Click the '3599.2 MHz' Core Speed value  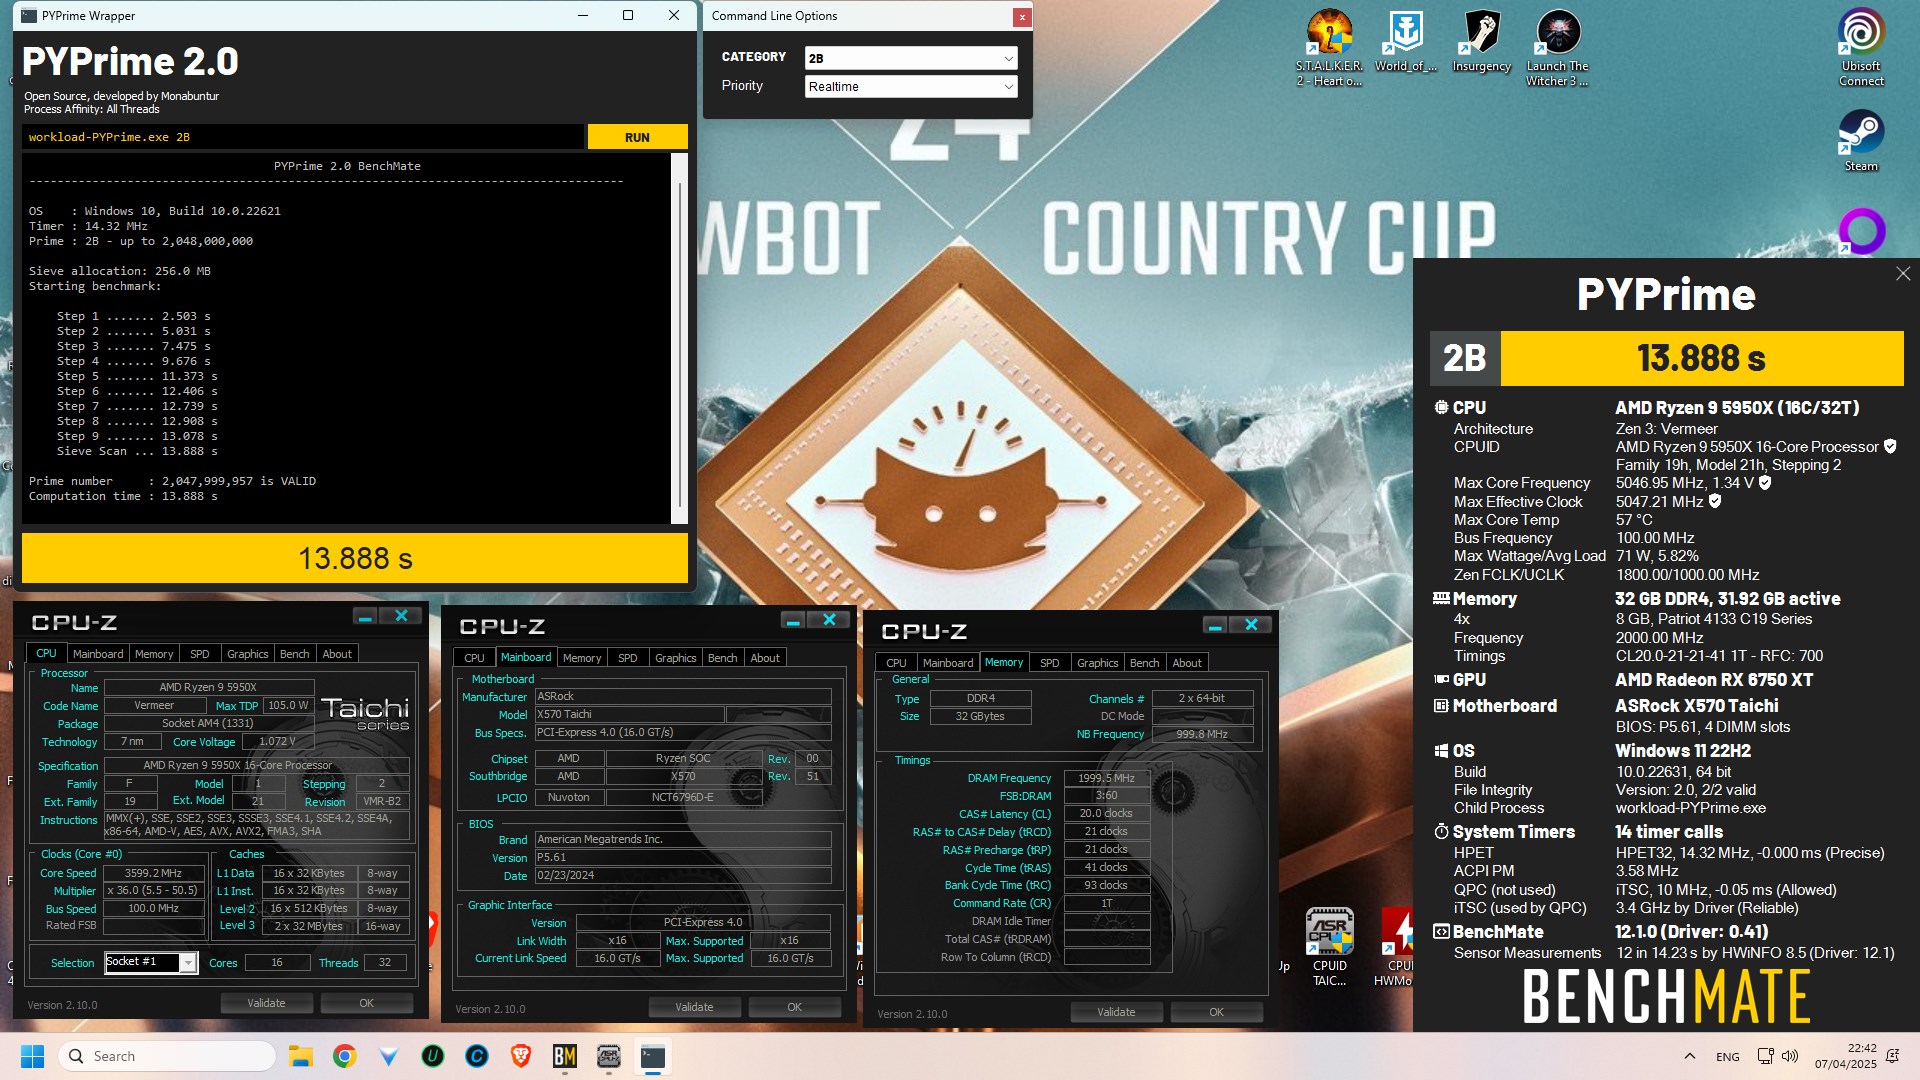(153, 873)
